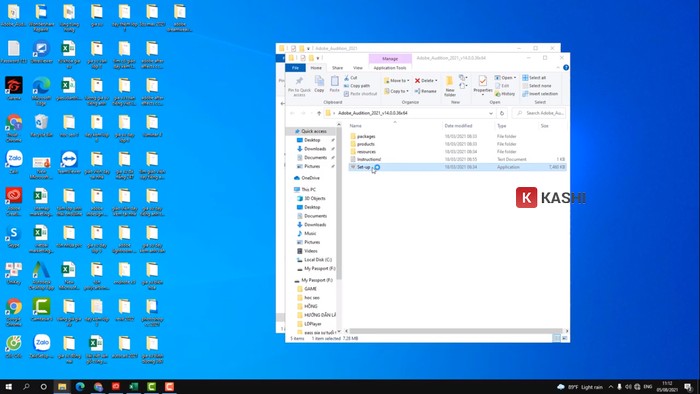The image size is (700, 394).
Task: Click the Search Adobe_Au... search box
Action: point(539,113)
